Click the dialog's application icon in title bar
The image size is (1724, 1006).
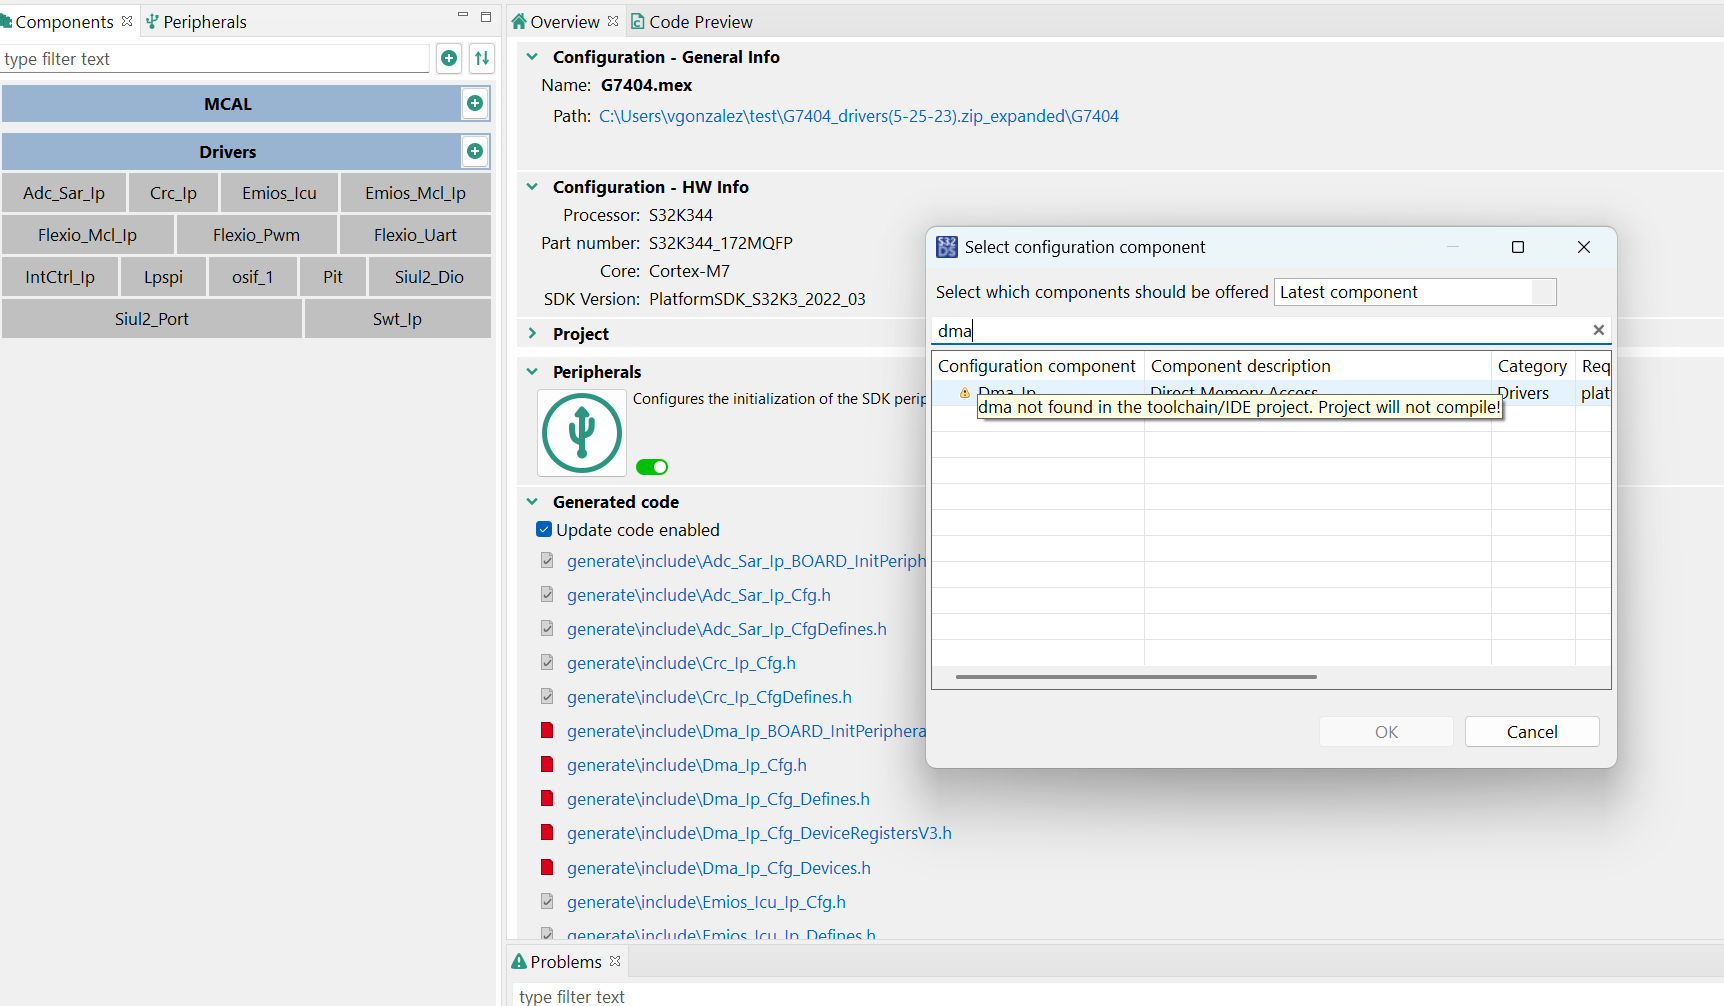click(x=946, y=247)
